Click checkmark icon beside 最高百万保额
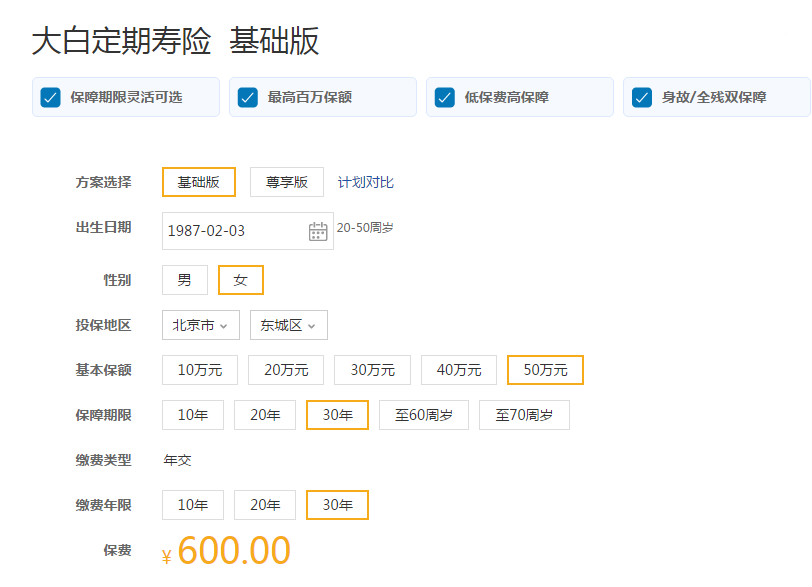Image resolution: width=812 pixels, height=587 pixels. pyautogui.click(x=248, y=97)
